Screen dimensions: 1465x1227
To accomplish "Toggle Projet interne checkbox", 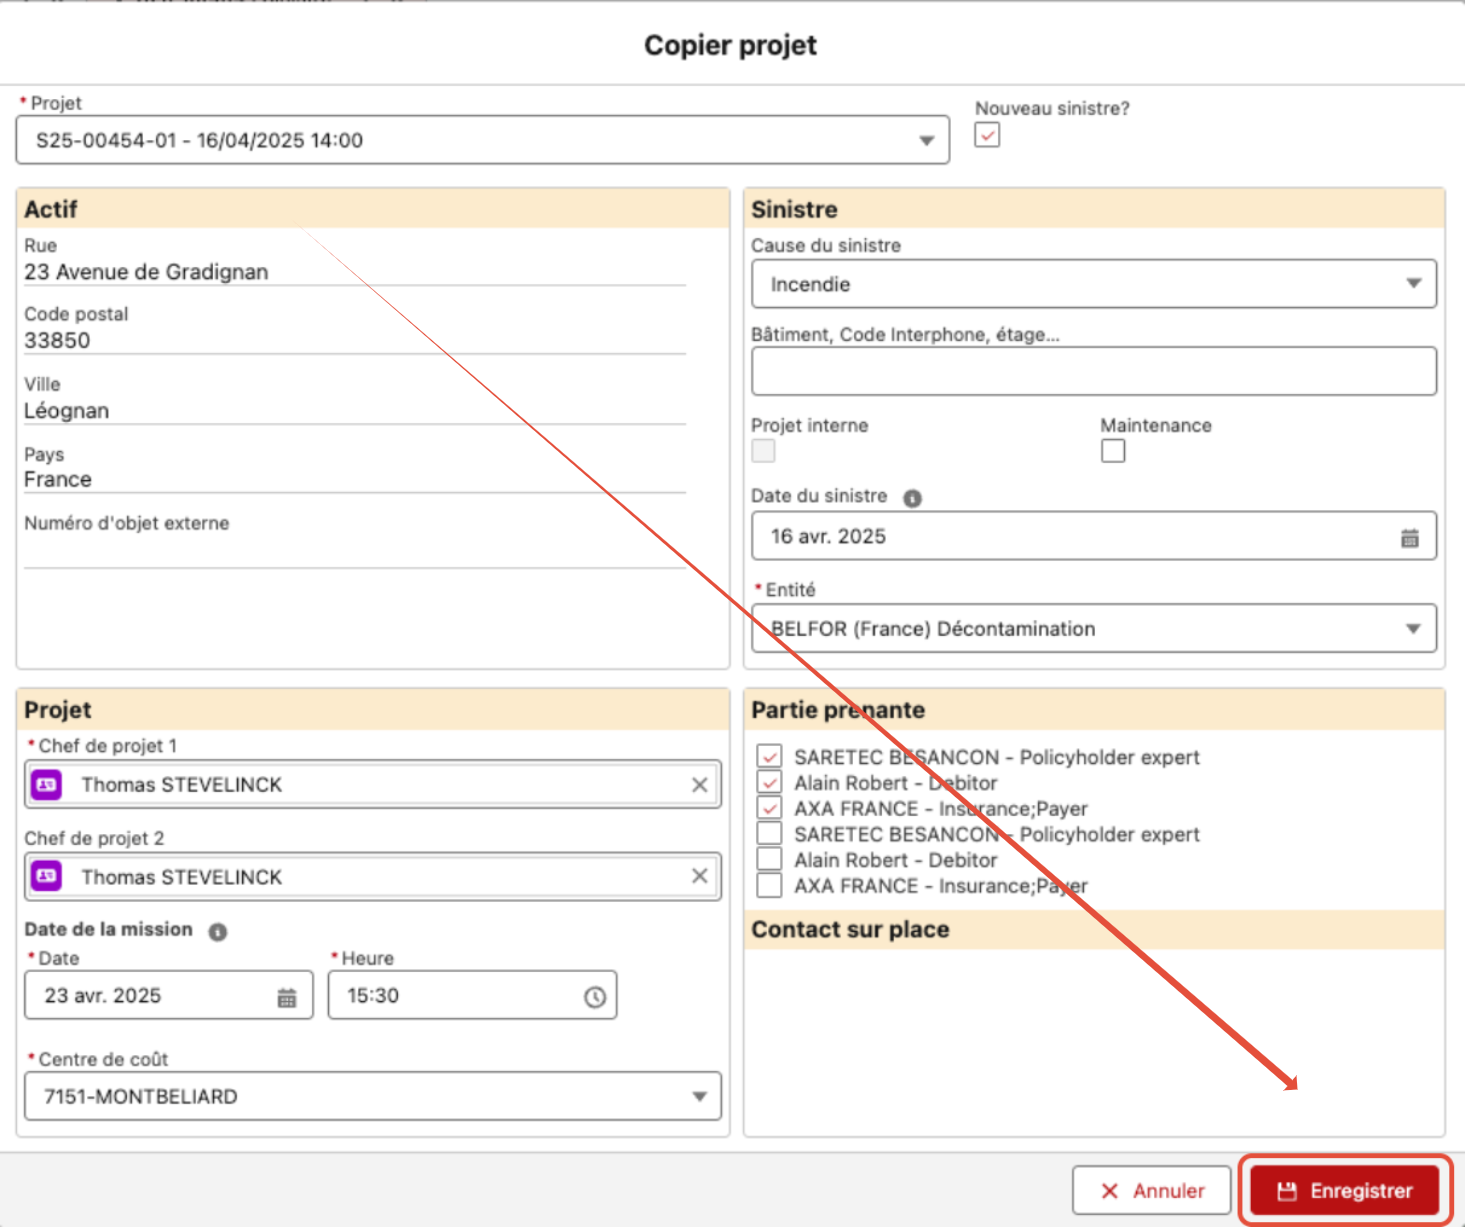I will coord(763,451).
